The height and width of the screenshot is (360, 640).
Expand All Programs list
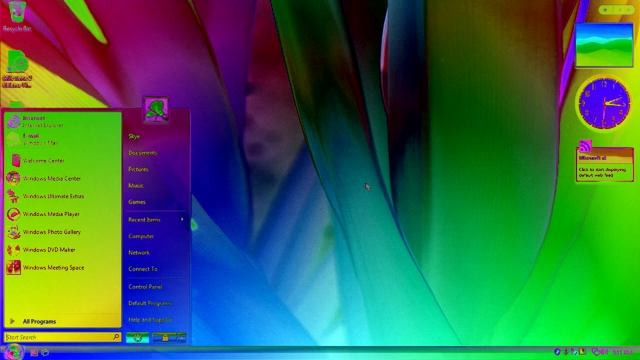click(x=62, y=322)
